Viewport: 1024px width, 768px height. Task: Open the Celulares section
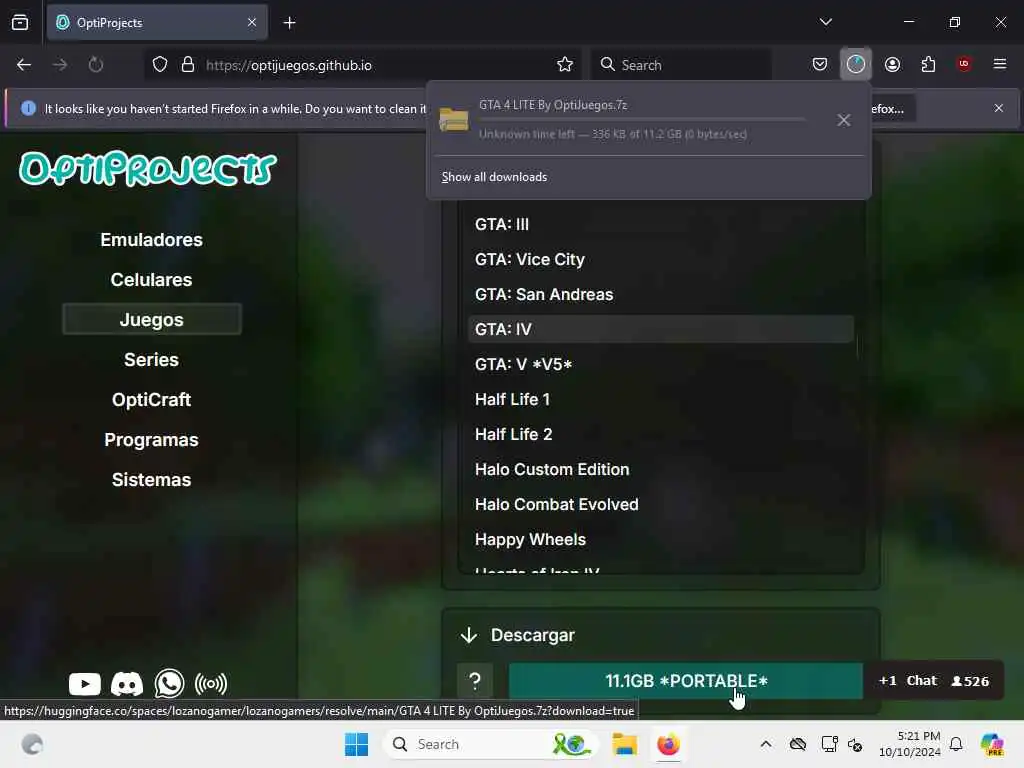tap(152, 280)
